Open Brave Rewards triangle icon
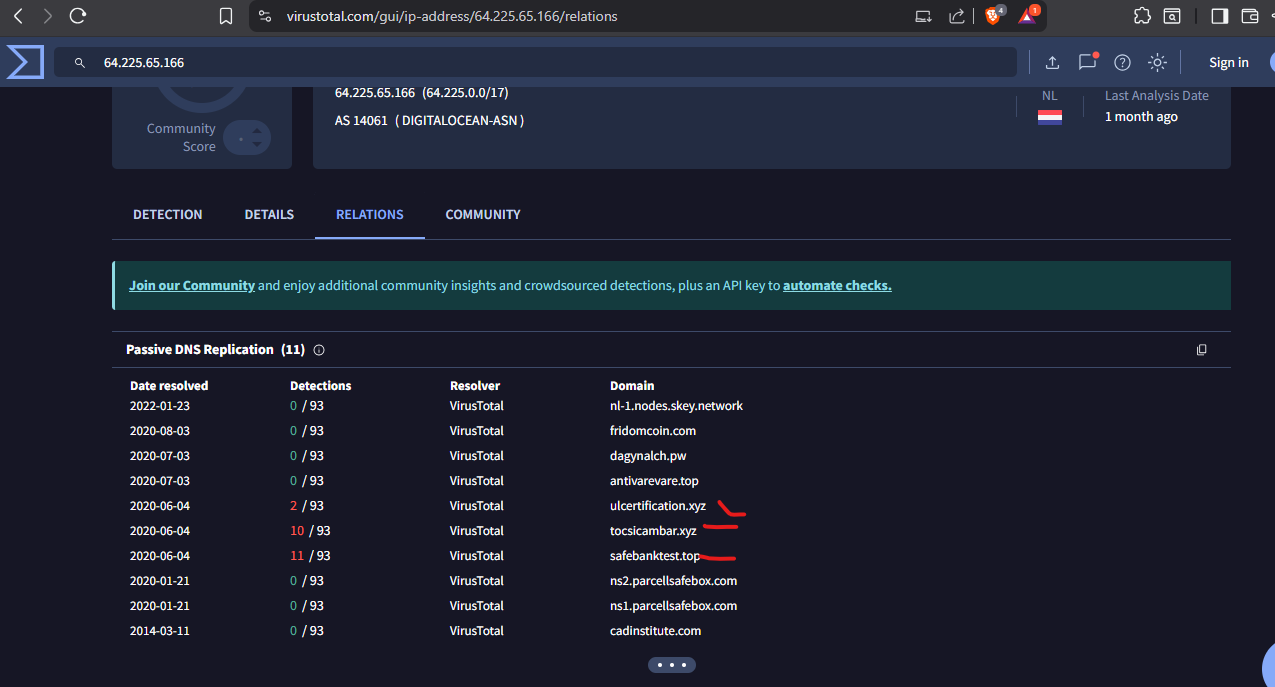Image resolution: width=1275 pixels, height=687 pixels. pyautogui.click(x=1029, y=16)
